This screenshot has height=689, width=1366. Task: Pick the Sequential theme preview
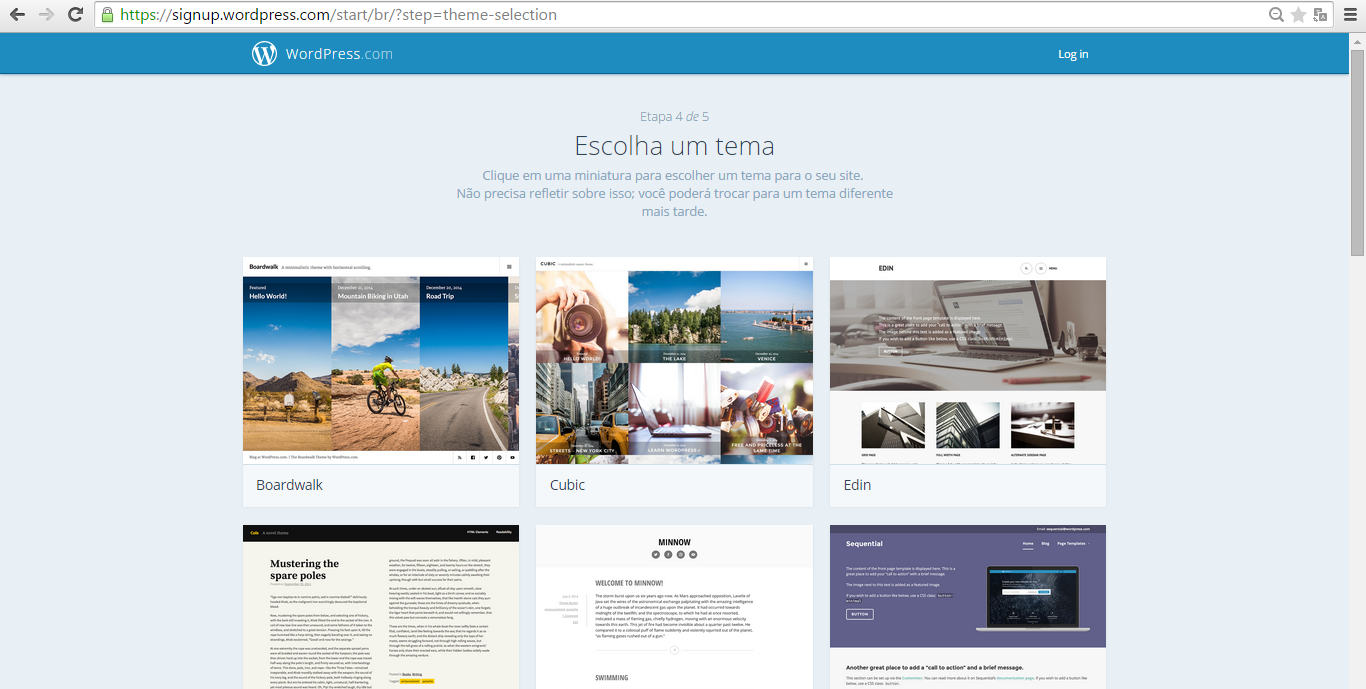[x=968, y=607]
